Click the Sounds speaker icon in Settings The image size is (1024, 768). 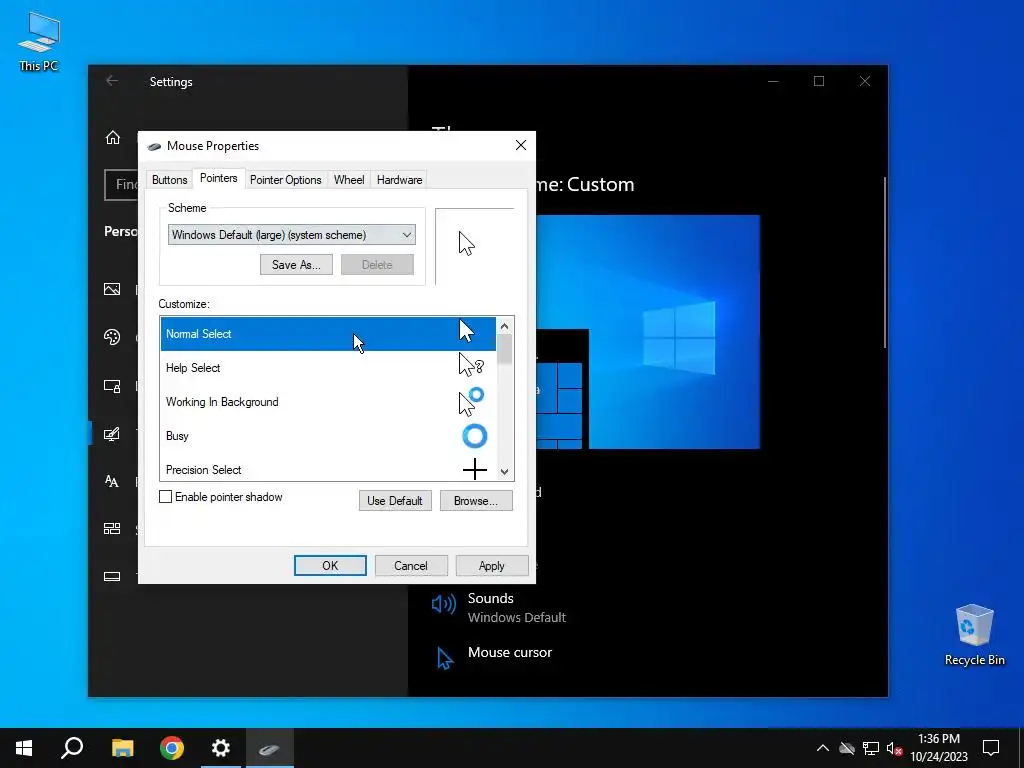(444, 604)
